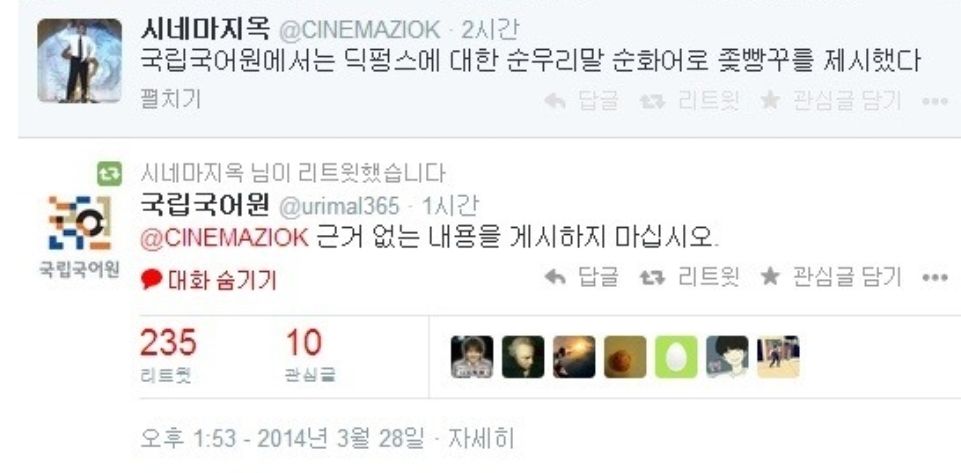Reply to the 시네마지옥 tweet
The width and height of the screenshot is (961, 473).
point(581,100)
